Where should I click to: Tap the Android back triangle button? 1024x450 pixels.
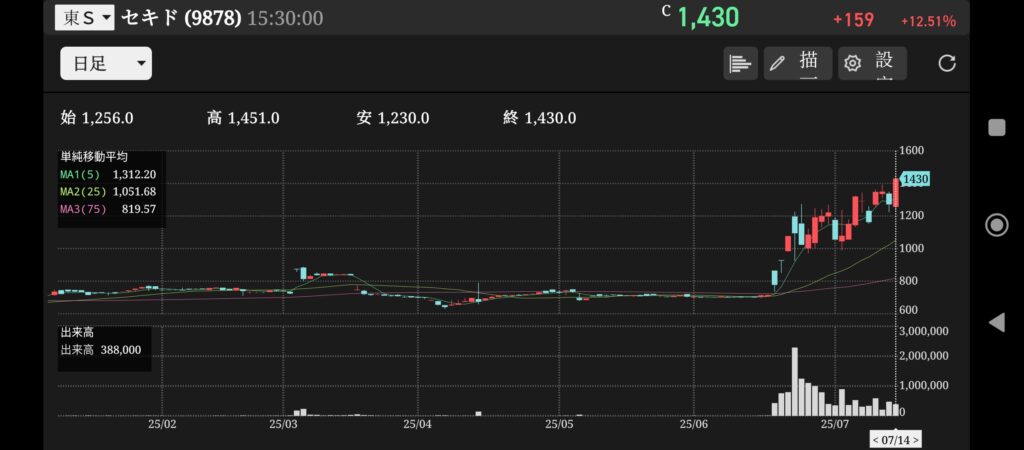click(x=997, y=322)
